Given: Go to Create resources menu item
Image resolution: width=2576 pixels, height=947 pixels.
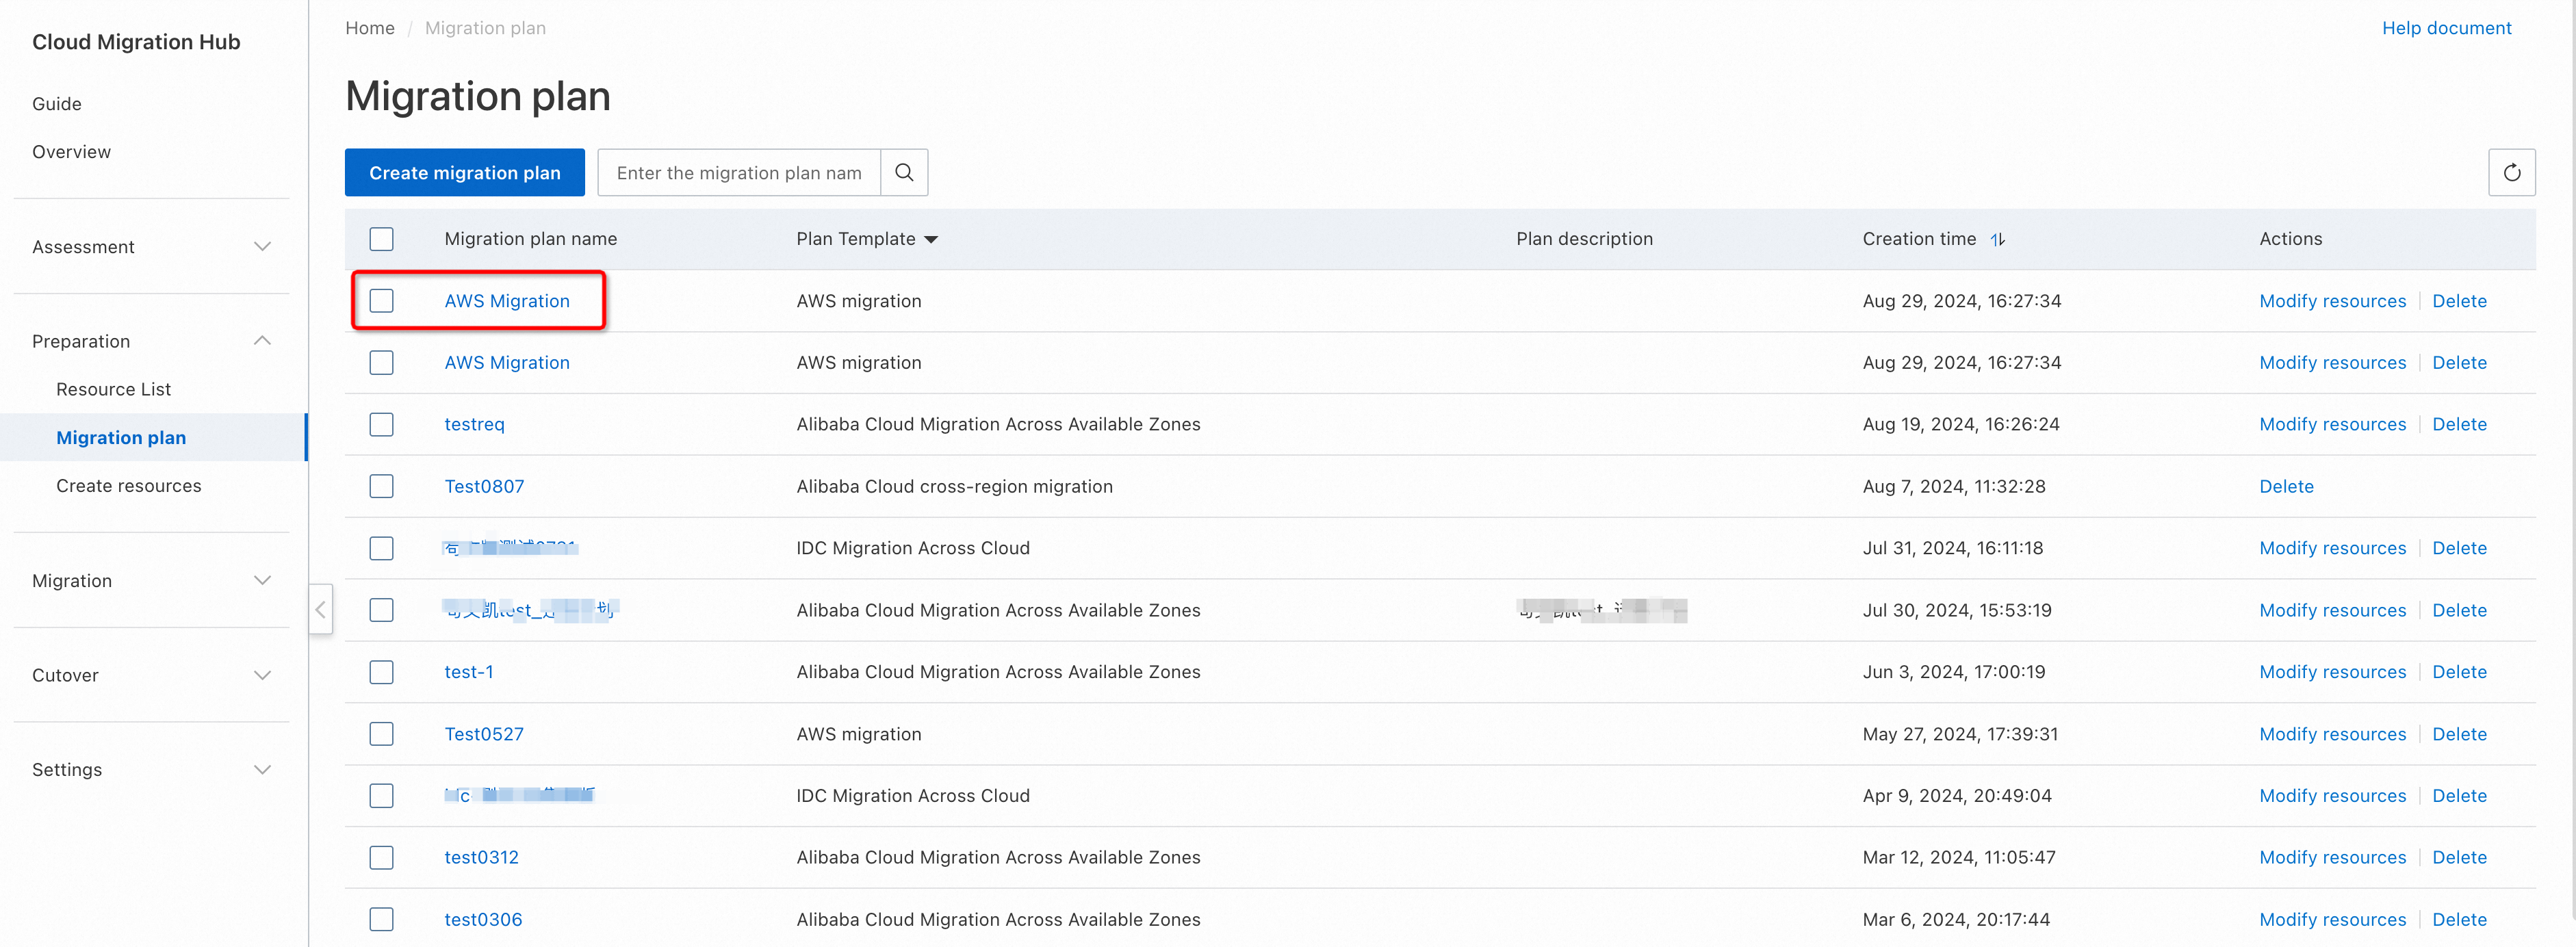Looking at the screenshot, I should [x=128, y=485].
